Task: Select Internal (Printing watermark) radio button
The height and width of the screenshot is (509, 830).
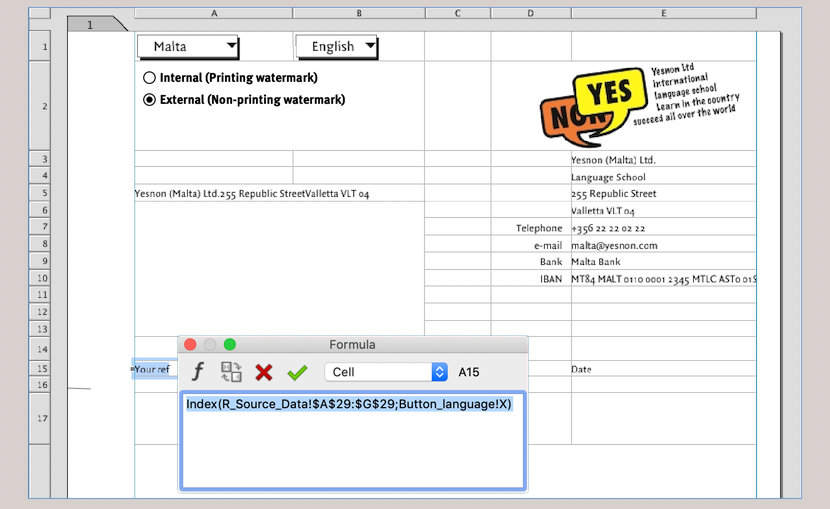Action: (x=150, y=78)
